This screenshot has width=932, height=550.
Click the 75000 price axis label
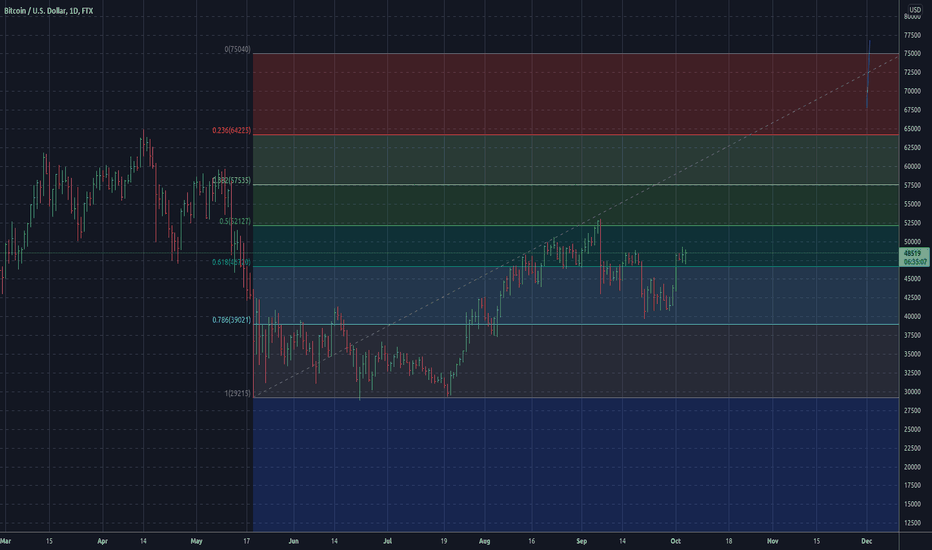click(x=912, y=54)
